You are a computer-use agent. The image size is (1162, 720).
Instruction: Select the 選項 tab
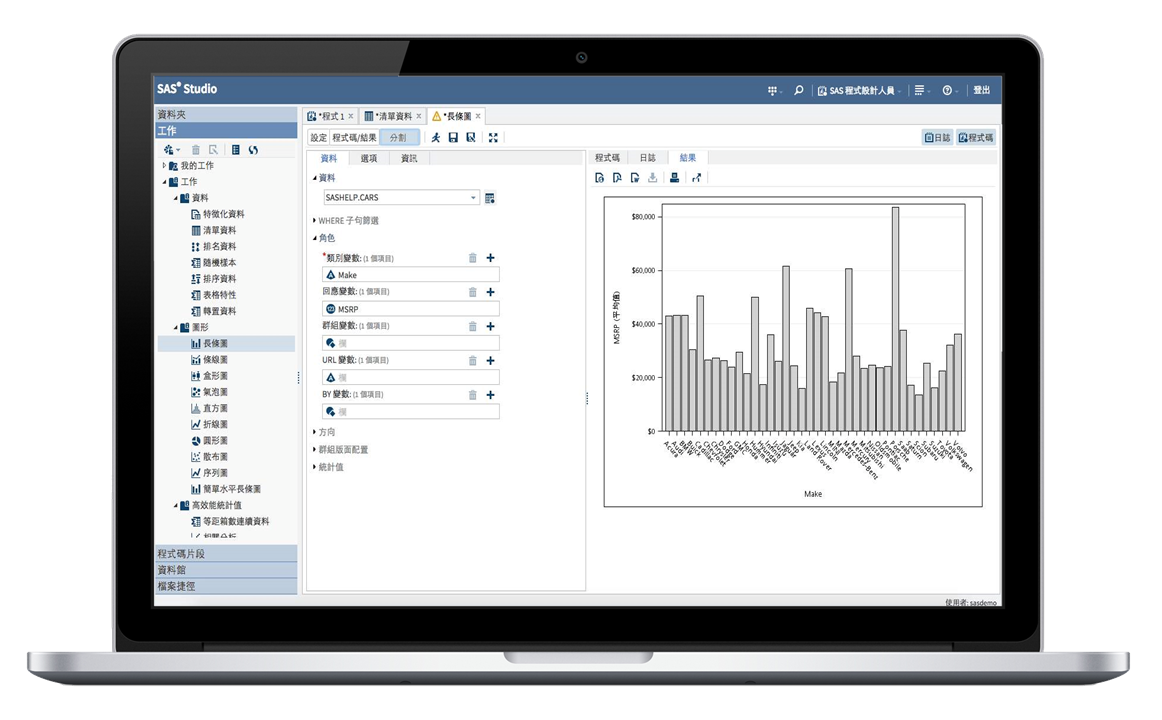[x=369, y=159]
